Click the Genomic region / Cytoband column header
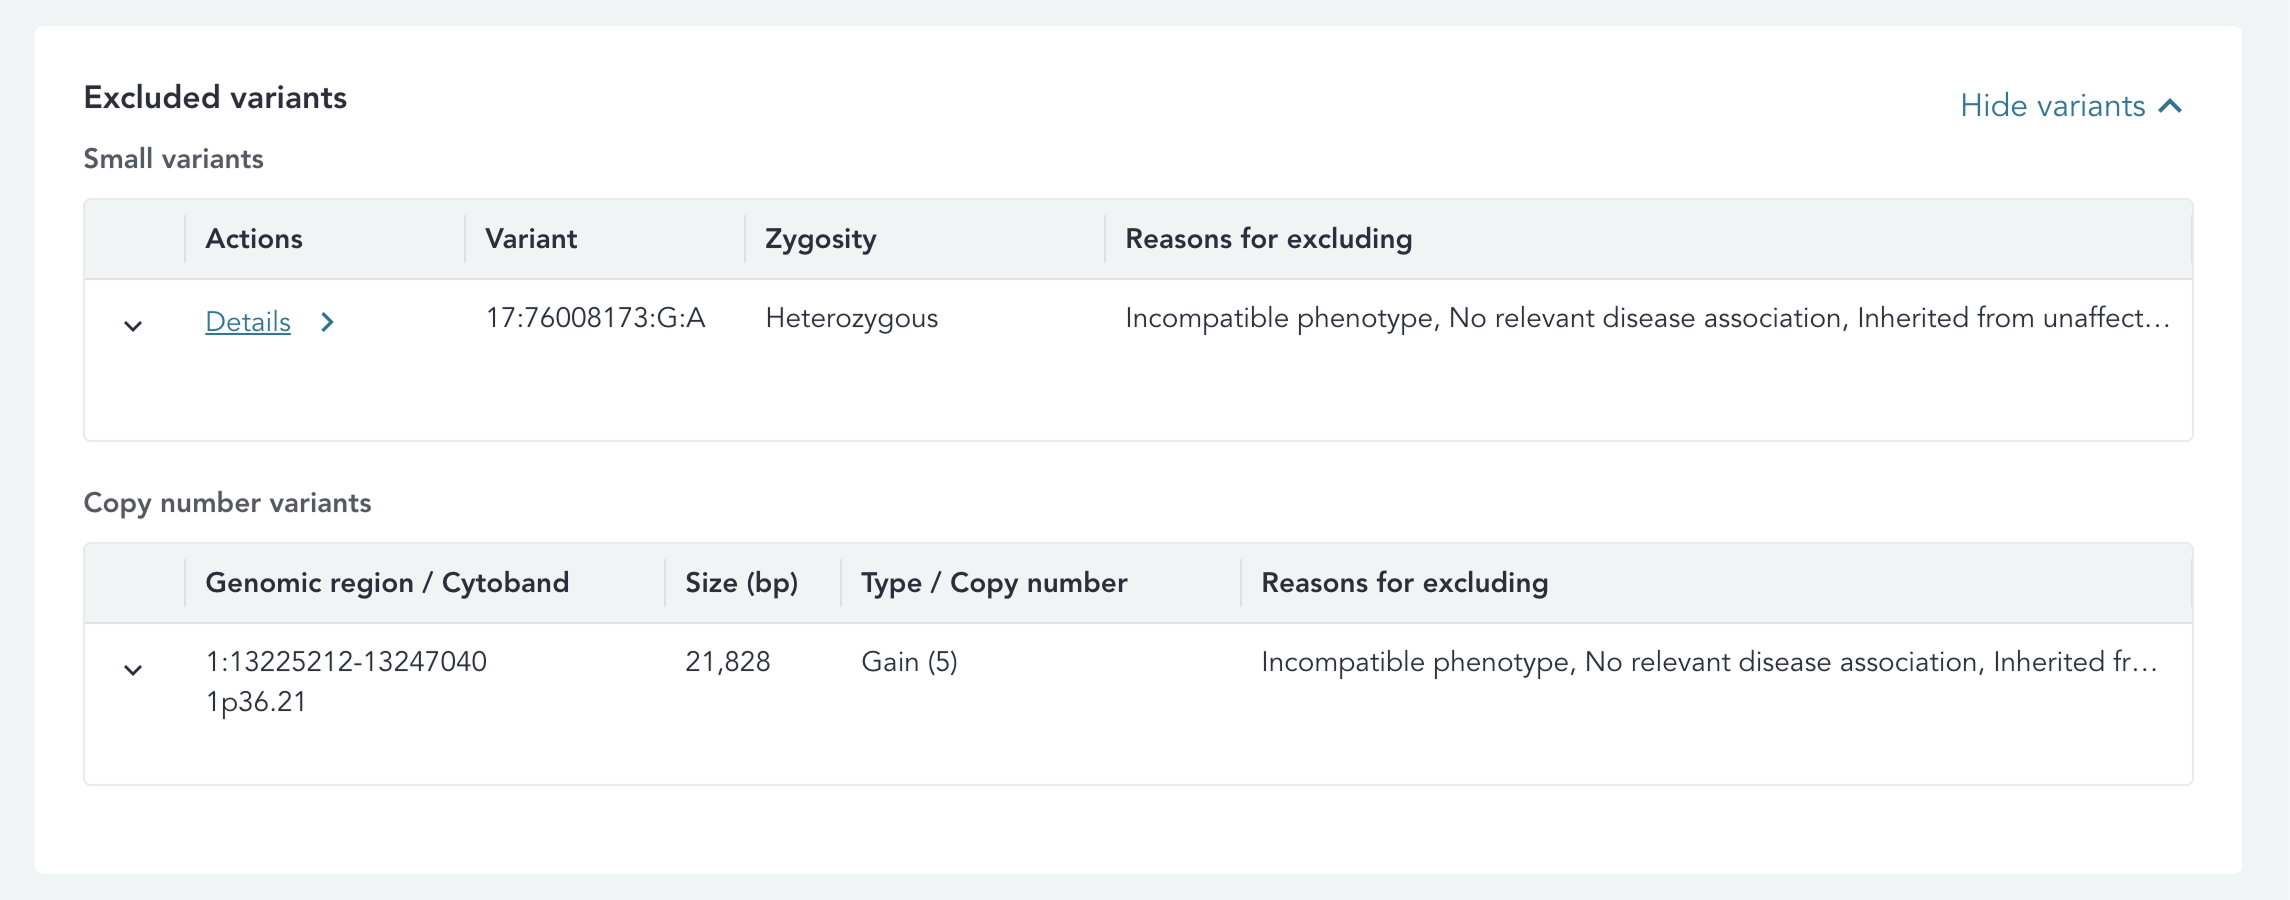2290x900 pixels. click(x=387, y=583)
